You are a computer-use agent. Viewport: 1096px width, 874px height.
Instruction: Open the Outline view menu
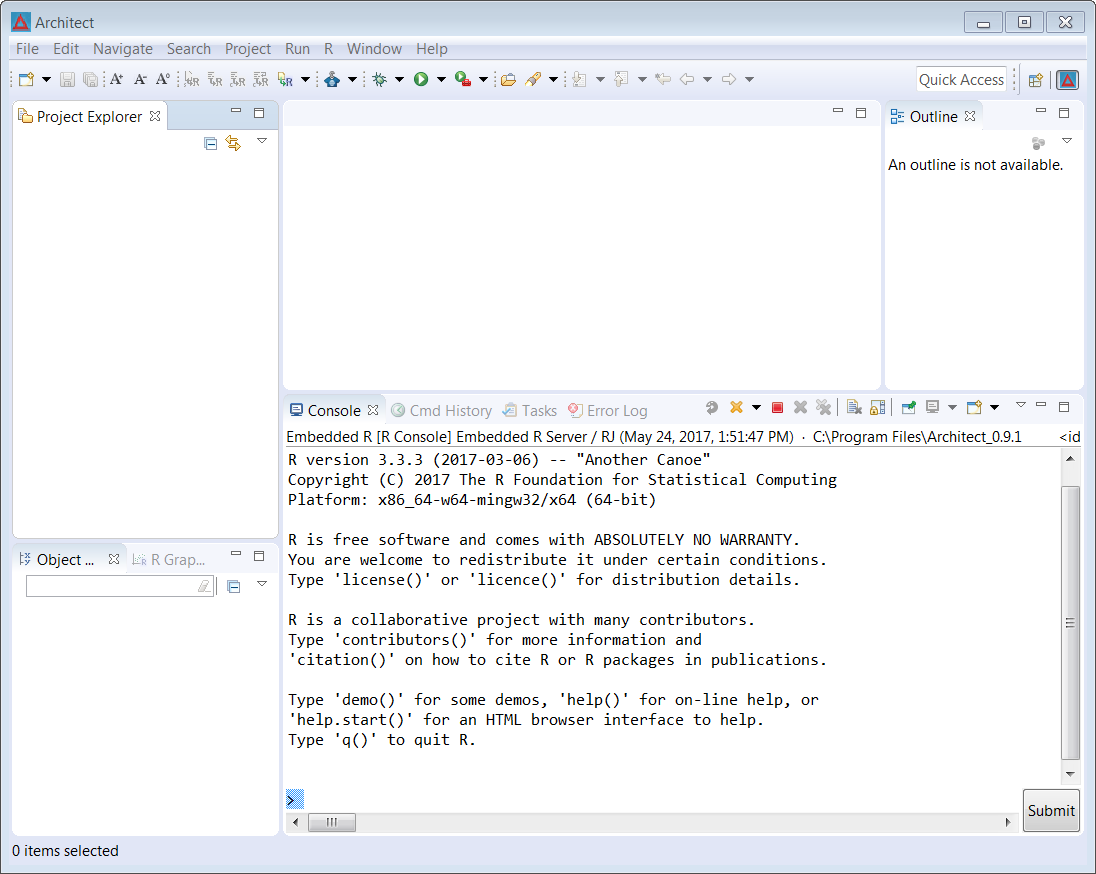click(1067, 141)
